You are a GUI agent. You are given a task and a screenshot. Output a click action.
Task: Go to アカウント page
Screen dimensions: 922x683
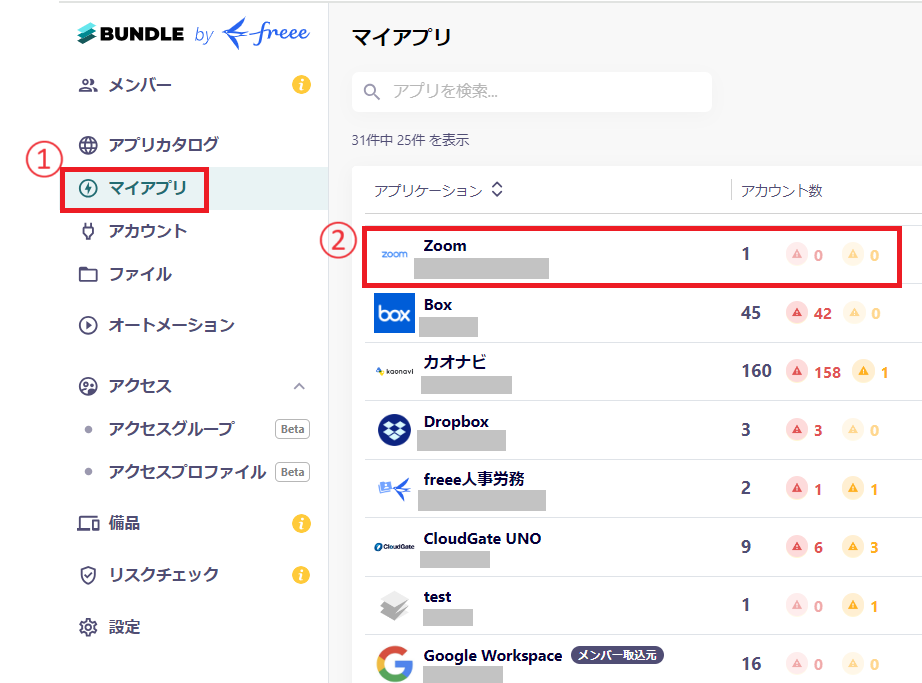147,231
